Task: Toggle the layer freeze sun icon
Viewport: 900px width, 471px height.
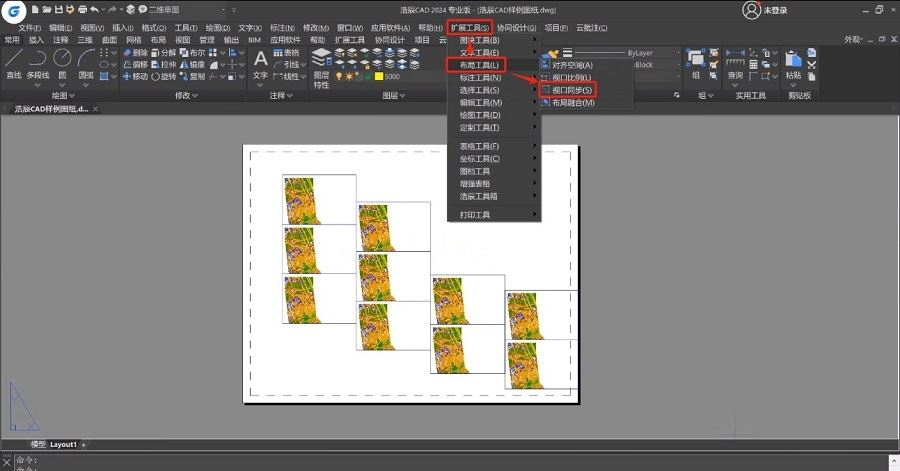Action: click(x=348, y=76)
